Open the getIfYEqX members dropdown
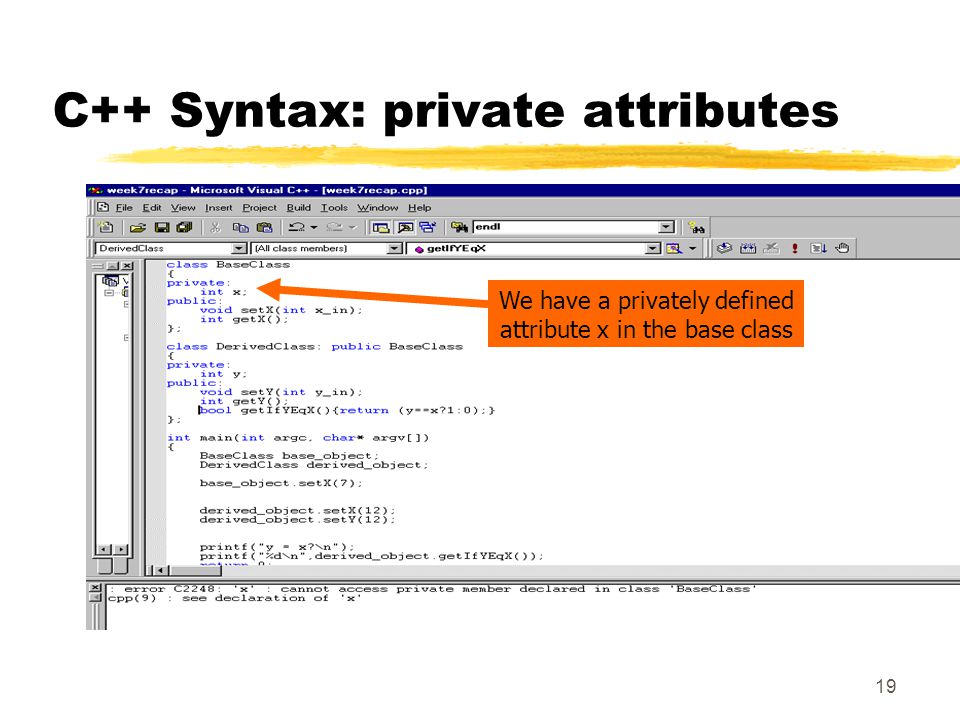 (654, 249)
